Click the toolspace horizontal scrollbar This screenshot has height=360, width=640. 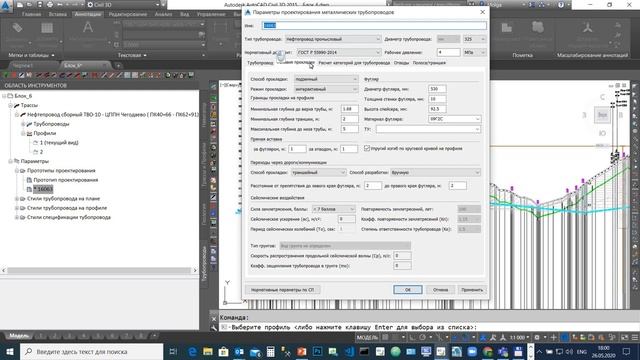(99, 270)
